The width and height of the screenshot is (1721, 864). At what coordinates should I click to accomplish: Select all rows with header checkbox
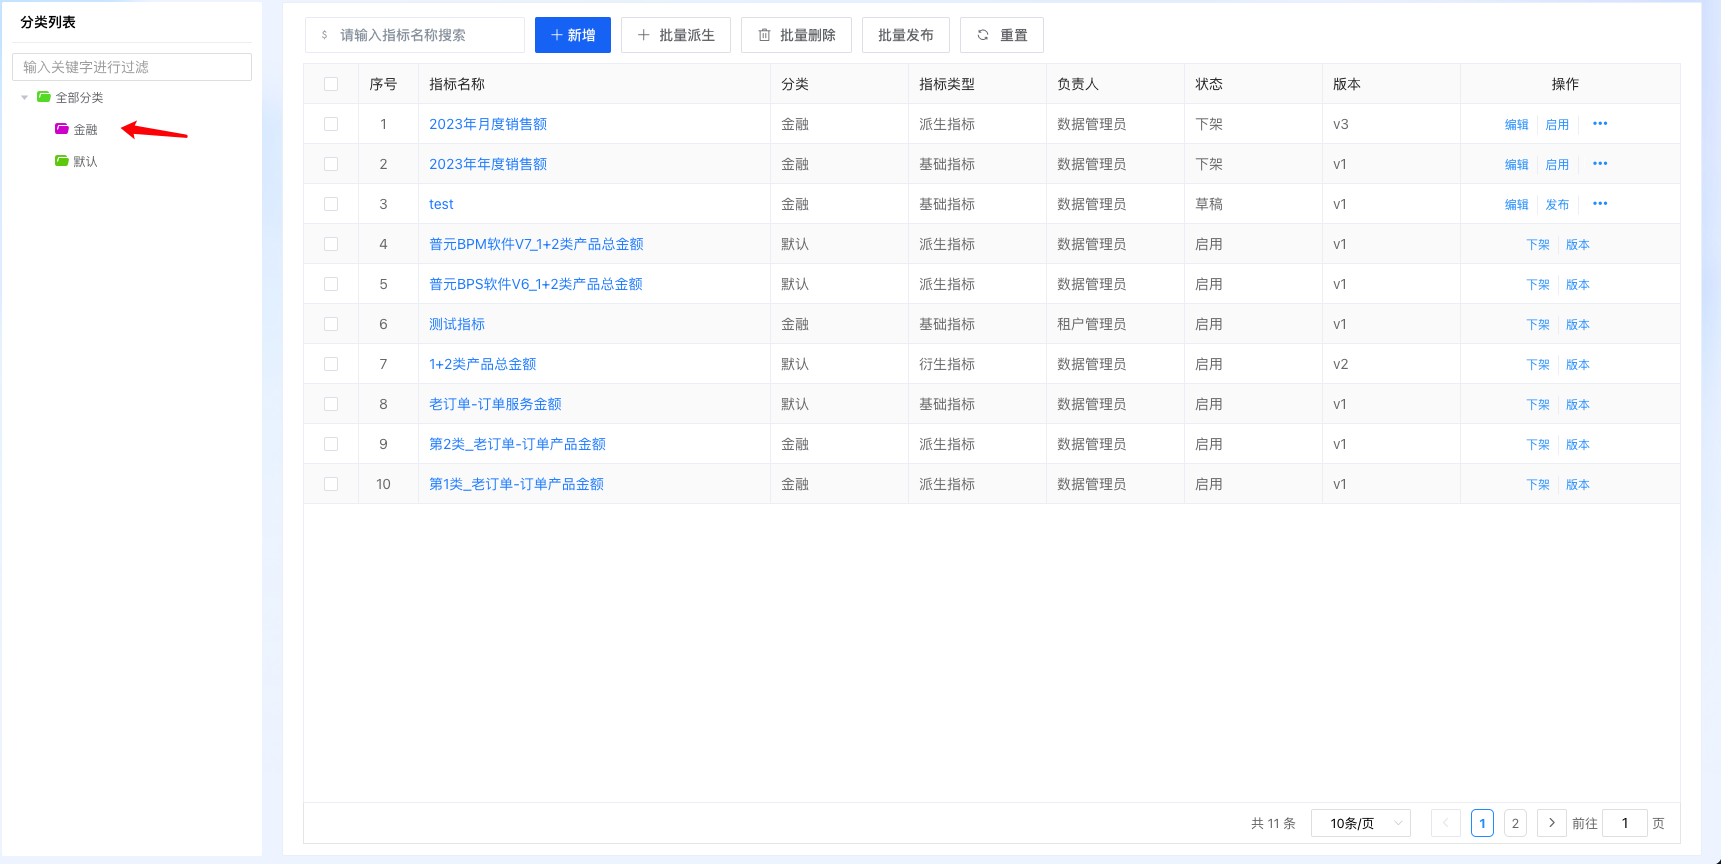pos(331,84)
